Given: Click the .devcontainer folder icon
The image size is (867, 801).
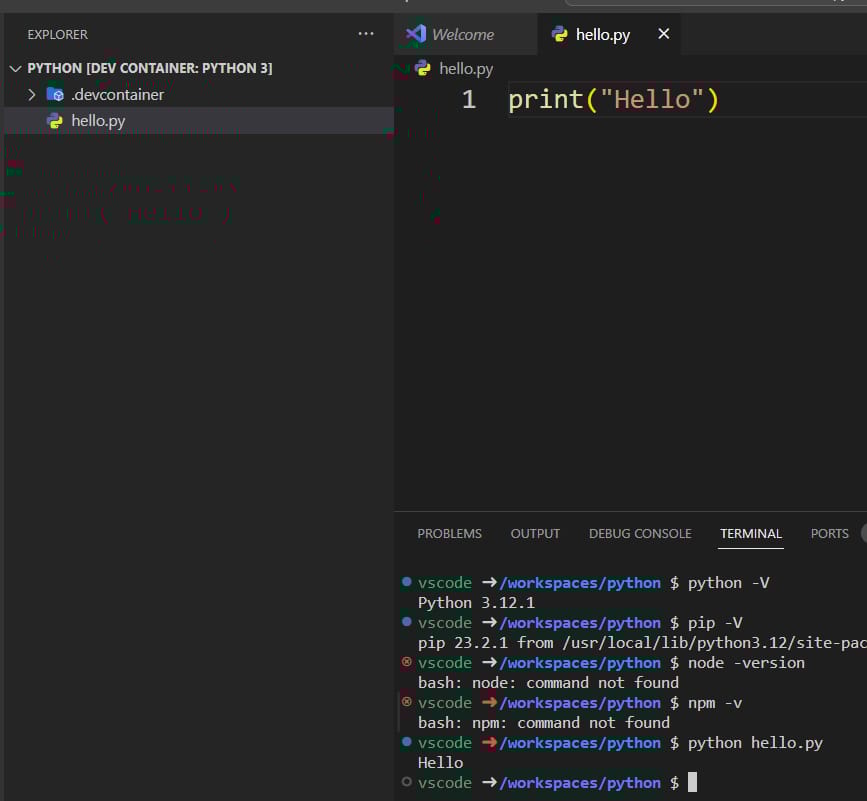Looking at the screenshot, I should 56,94.
